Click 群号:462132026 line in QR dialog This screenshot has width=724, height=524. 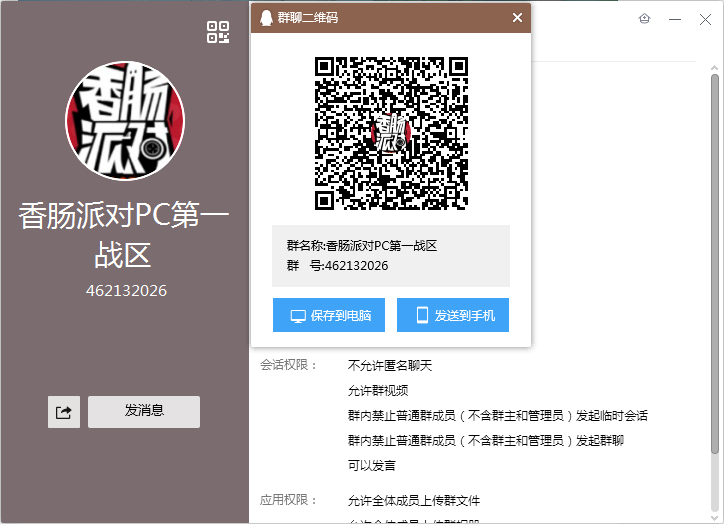[338, 266]
